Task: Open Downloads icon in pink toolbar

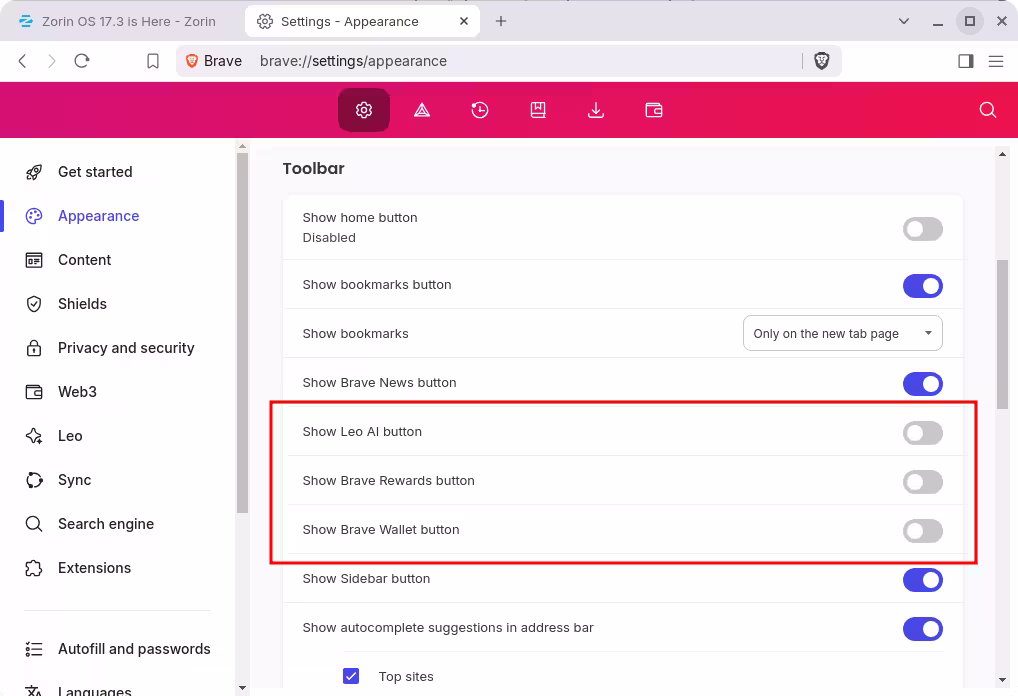Action: click(596, 110)
